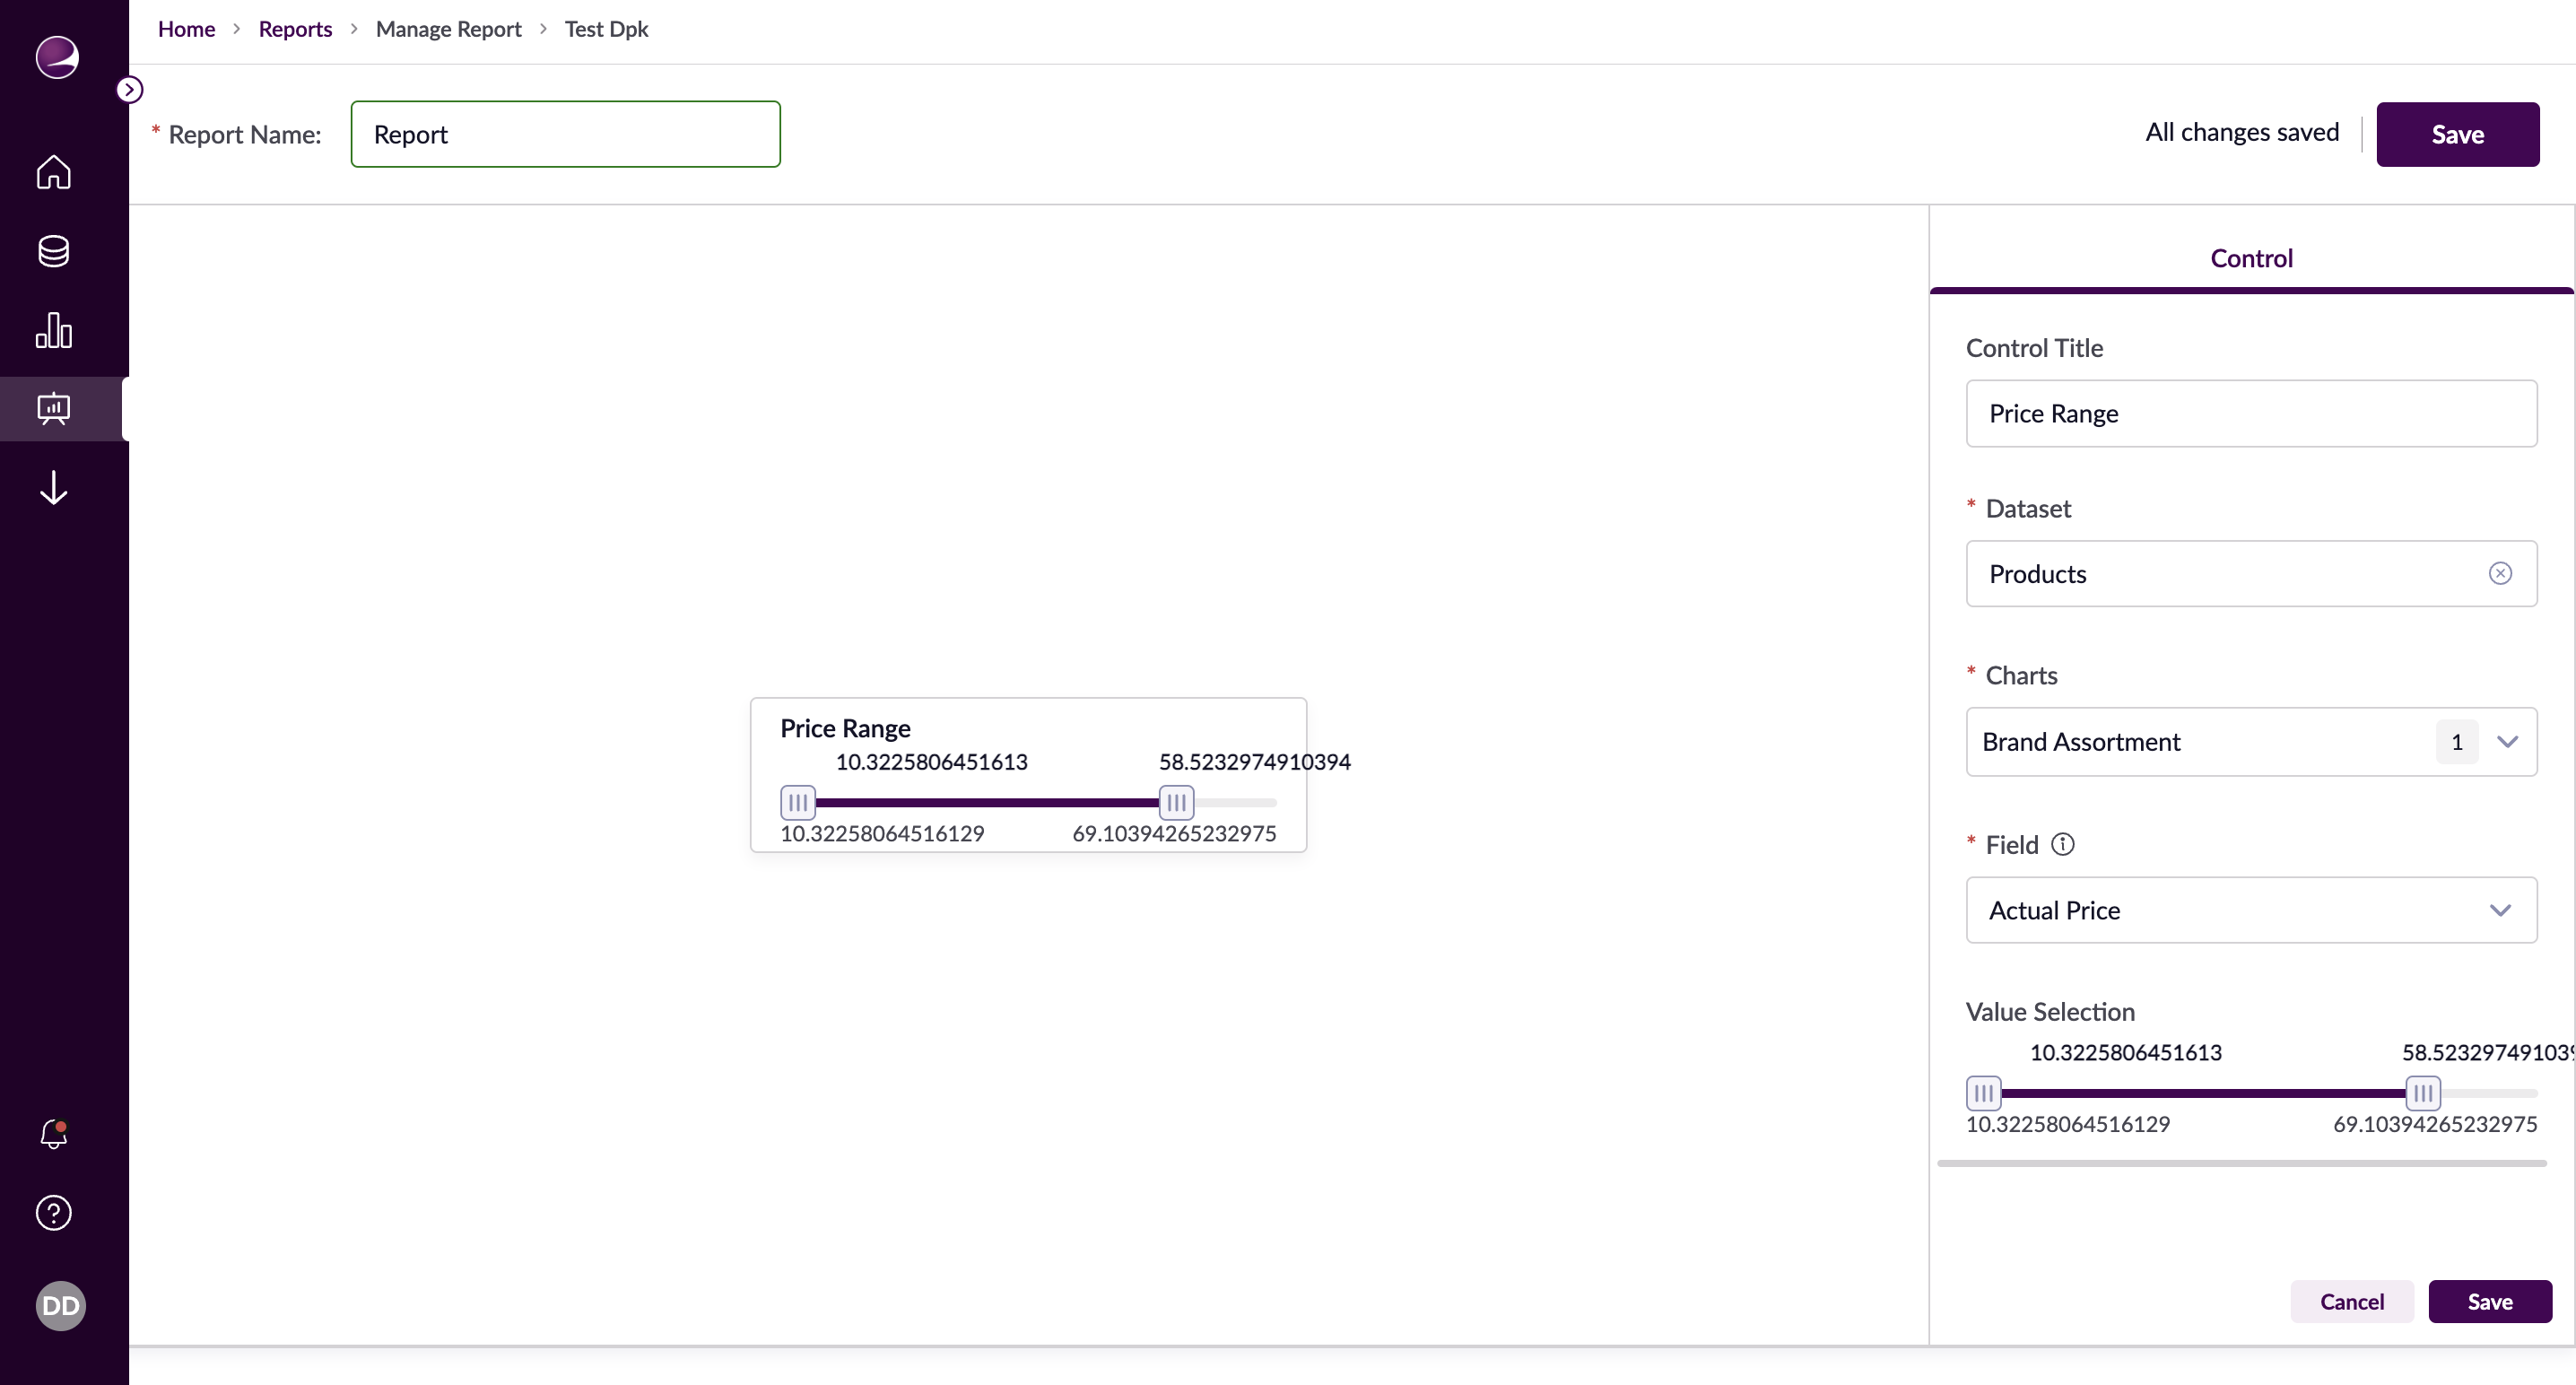Show the Field info tooltip icon
The image size is (2576, 1385).
(2062, 844)
